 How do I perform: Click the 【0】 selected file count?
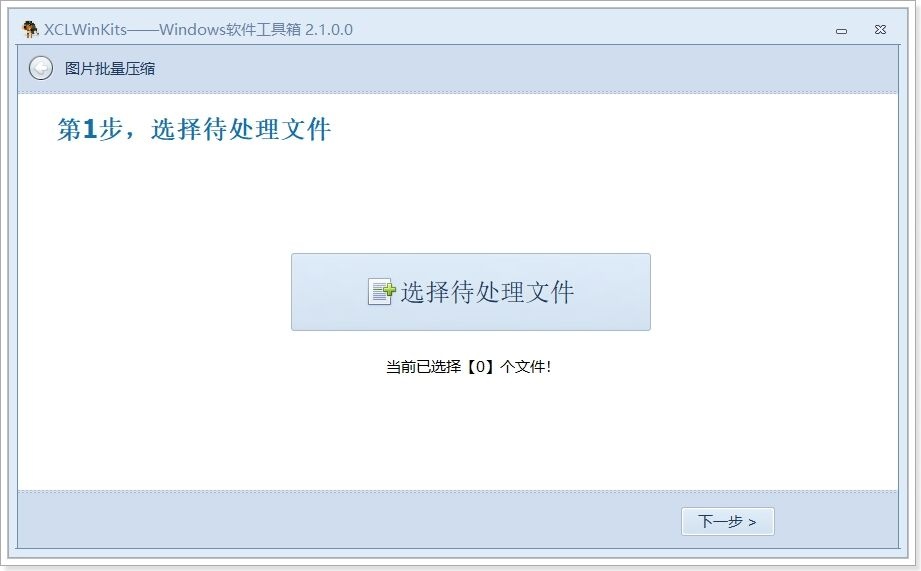480,367
